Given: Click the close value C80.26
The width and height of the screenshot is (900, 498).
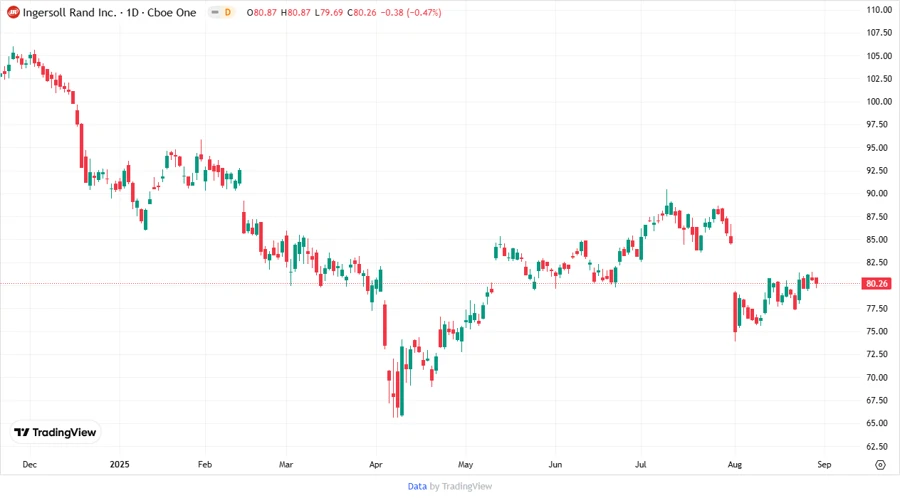Looking at the screenshot, I should click(362, 12).
